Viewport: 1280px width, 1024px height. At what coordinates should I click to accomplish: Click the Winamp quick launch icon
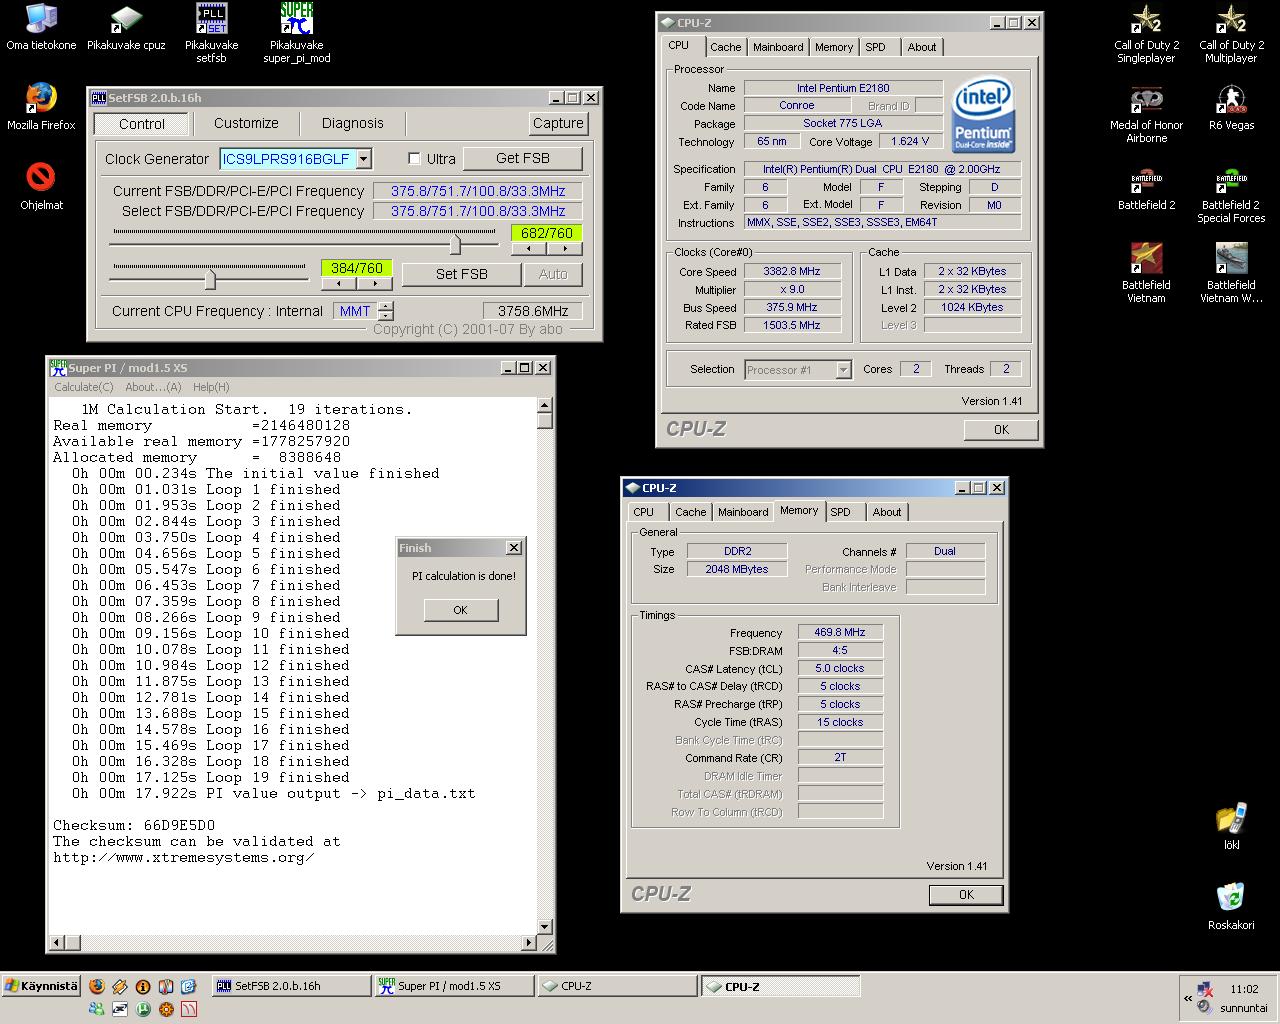click(120, 986)
